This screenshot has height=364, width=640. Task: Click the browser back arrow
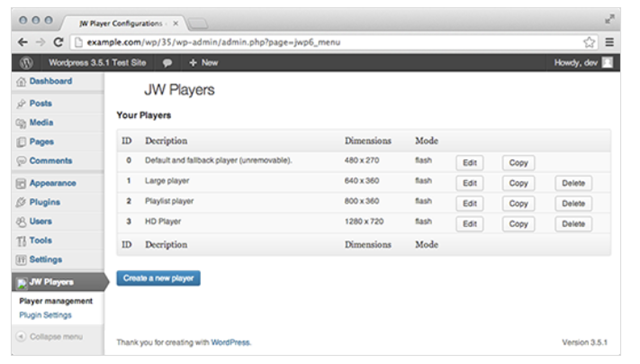pos(23,42)
